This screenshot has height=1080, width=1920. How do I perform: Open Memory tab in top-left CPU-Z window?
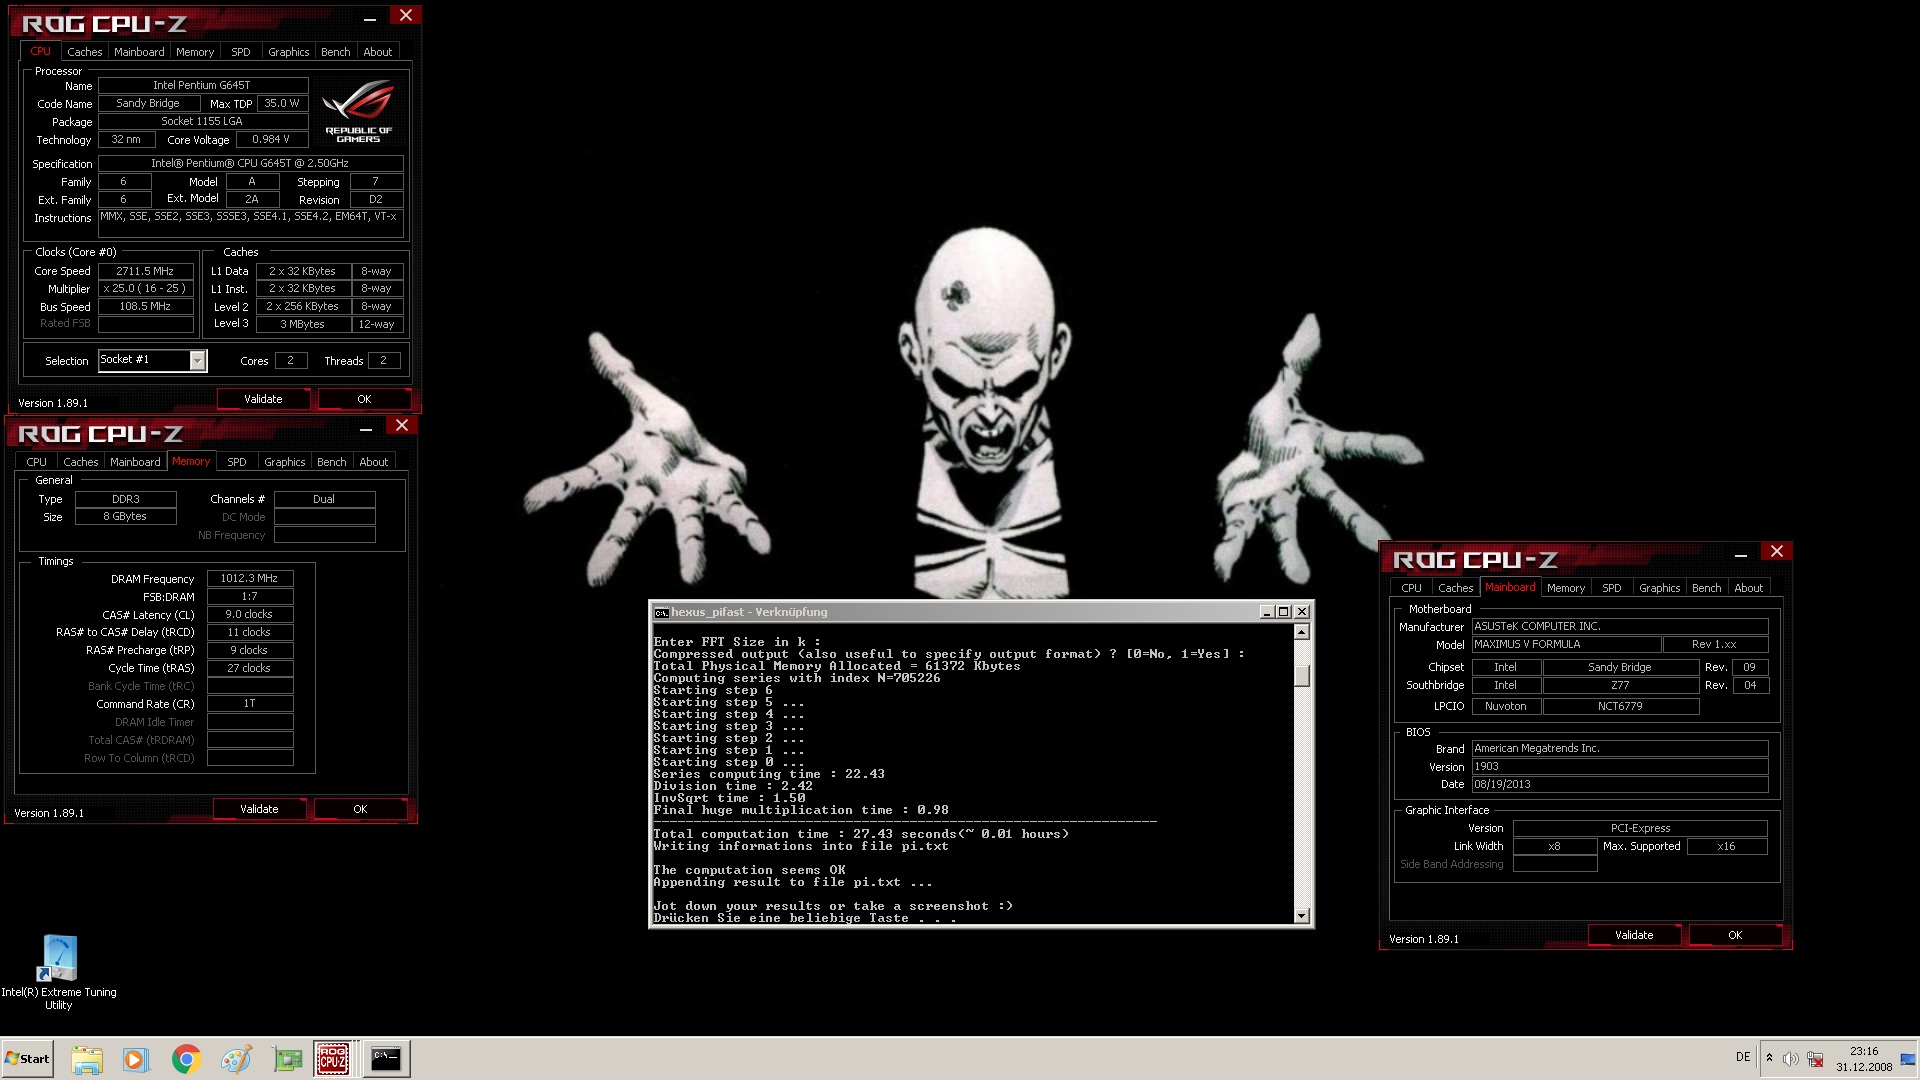click(x=195, y=52)
